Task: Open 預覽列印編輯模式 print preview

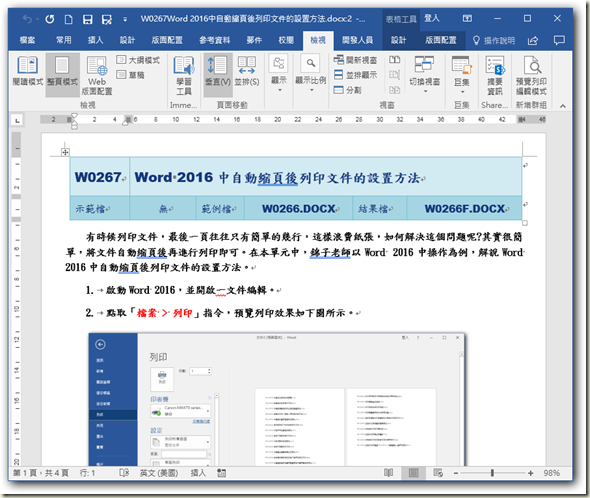Action: [531, 75]
